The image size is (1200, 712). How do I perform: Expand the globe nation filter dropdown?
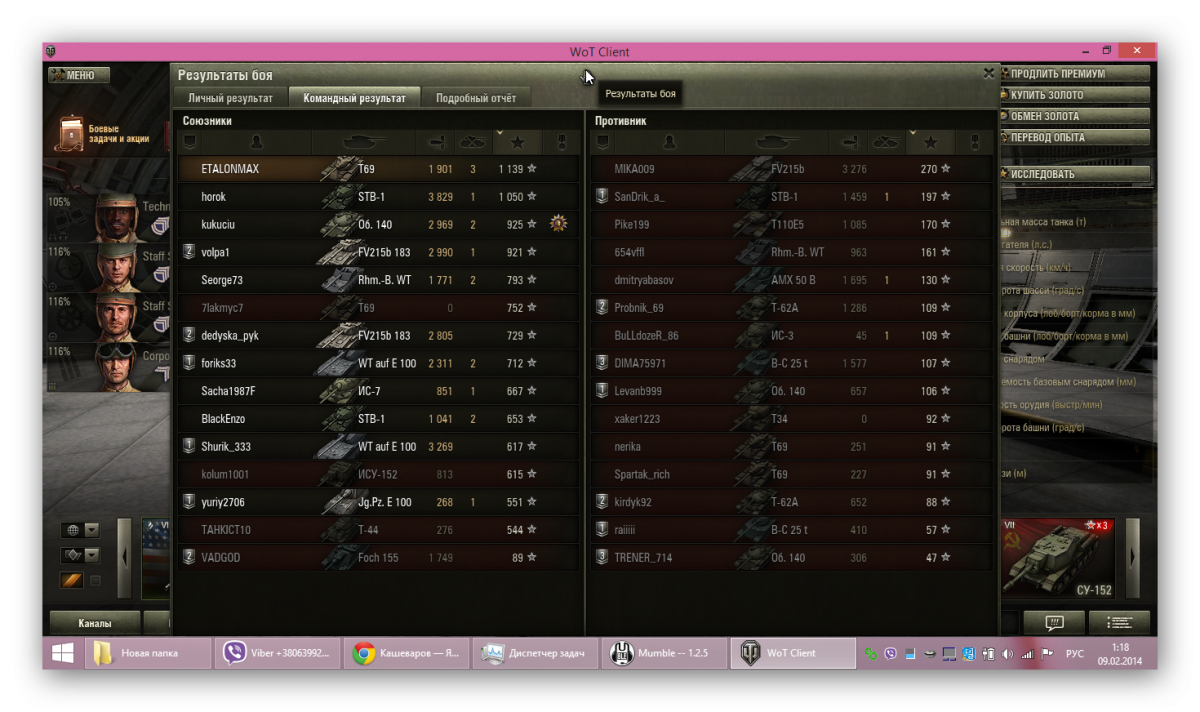(x=92, y=530)
